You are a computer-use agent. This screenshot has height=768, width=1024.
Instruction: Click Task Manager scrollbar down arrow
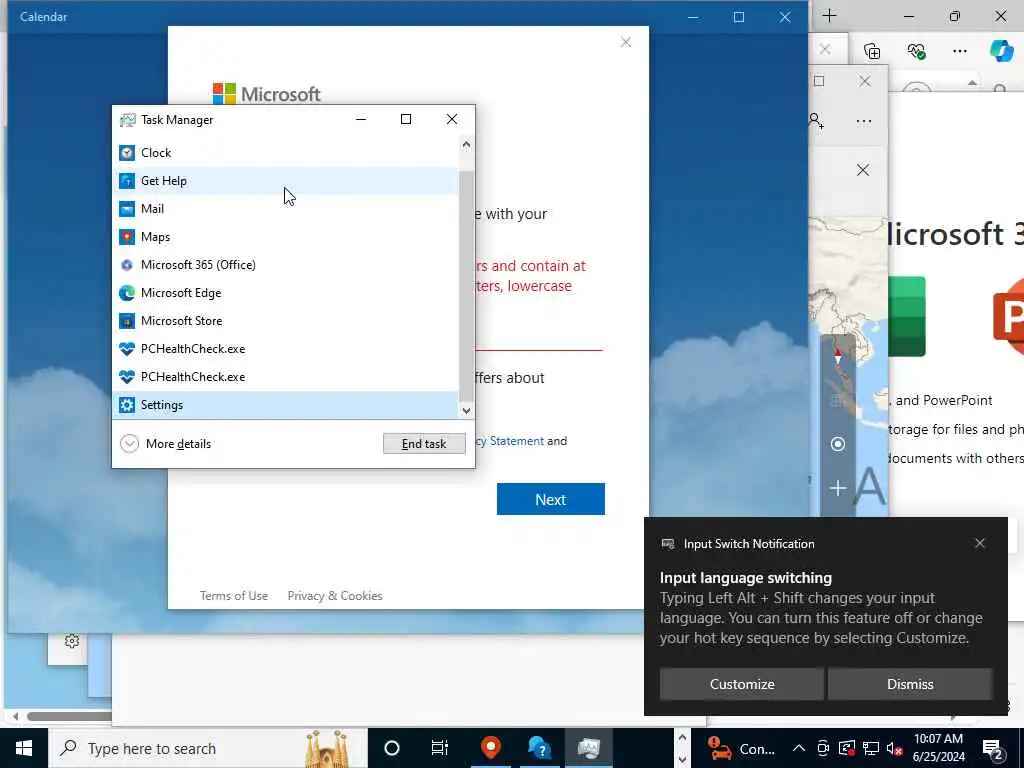click(x=466, y=411)
